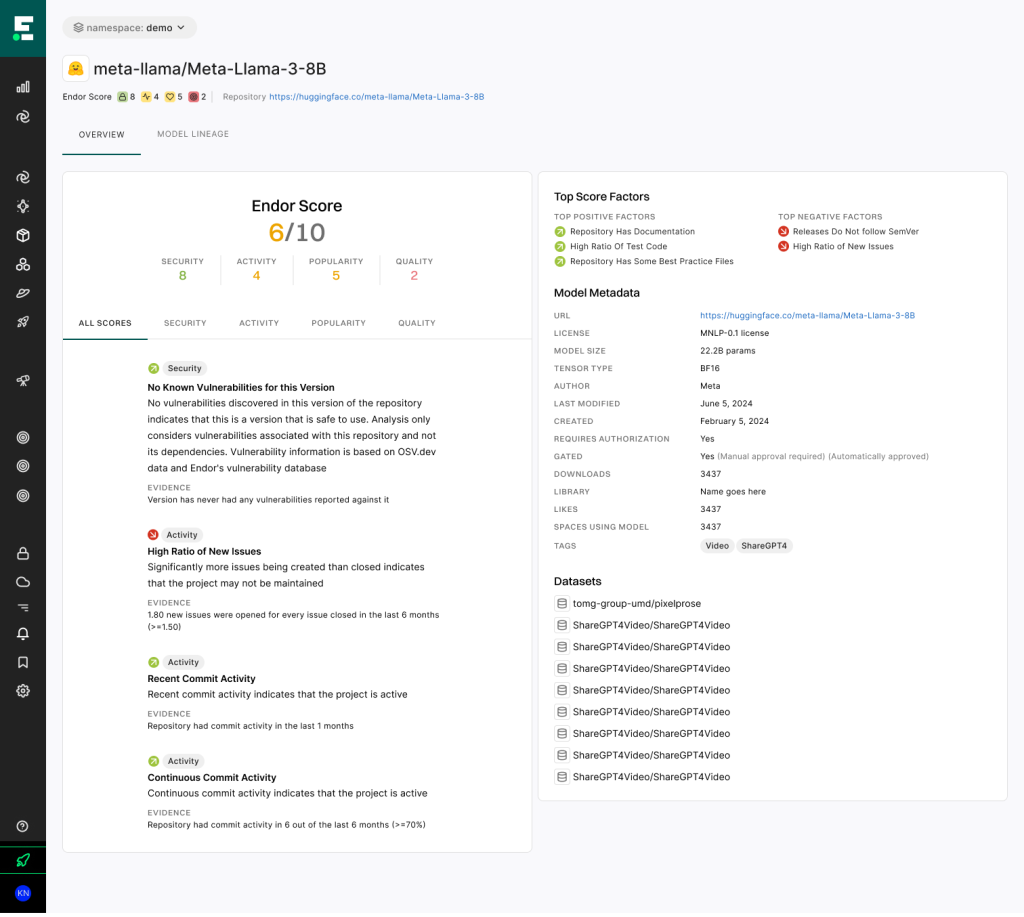Click the ShareGPT4 tag chip
This screenshot has width=1024, height=917.
pos(766,545)
